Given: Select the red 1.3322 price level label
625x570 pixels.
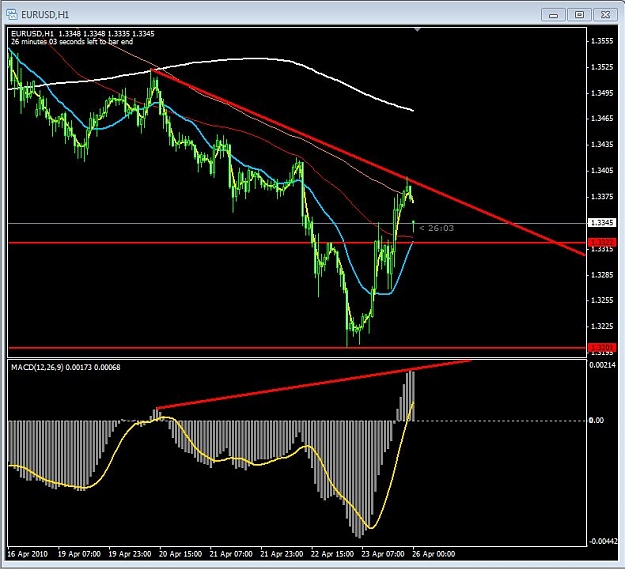Looking at the screenshot, I should (x=602, y=242).
